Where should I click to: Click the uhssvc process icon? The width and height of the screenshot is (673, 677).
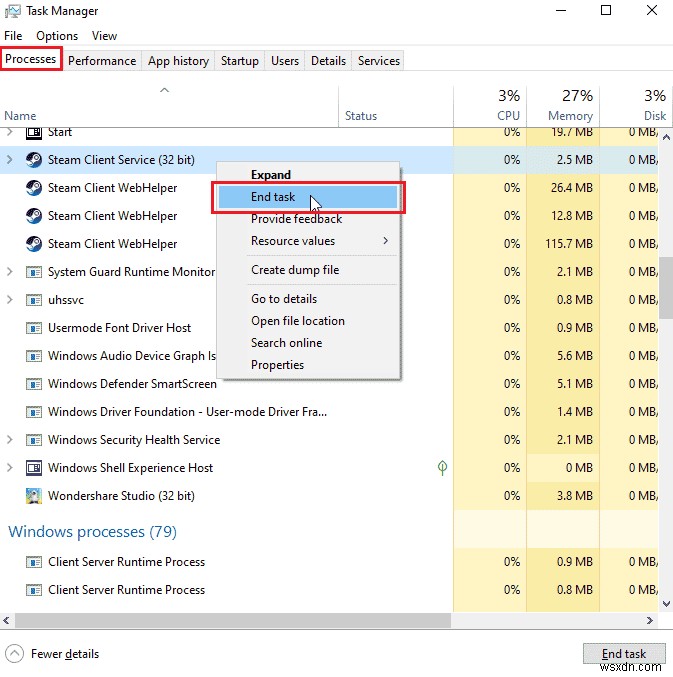point(33,299)
